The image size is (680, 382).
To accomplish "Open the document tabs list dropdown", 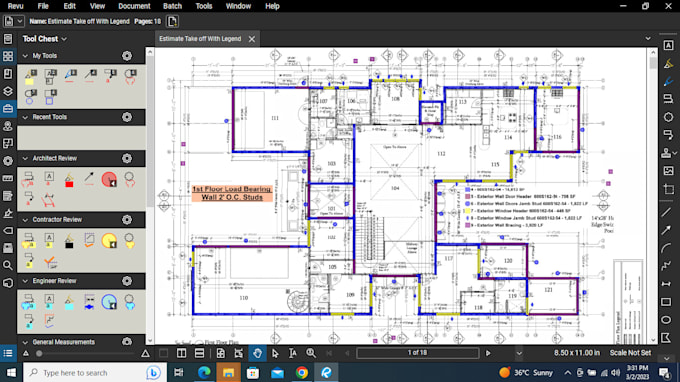I will coord(648,39).
